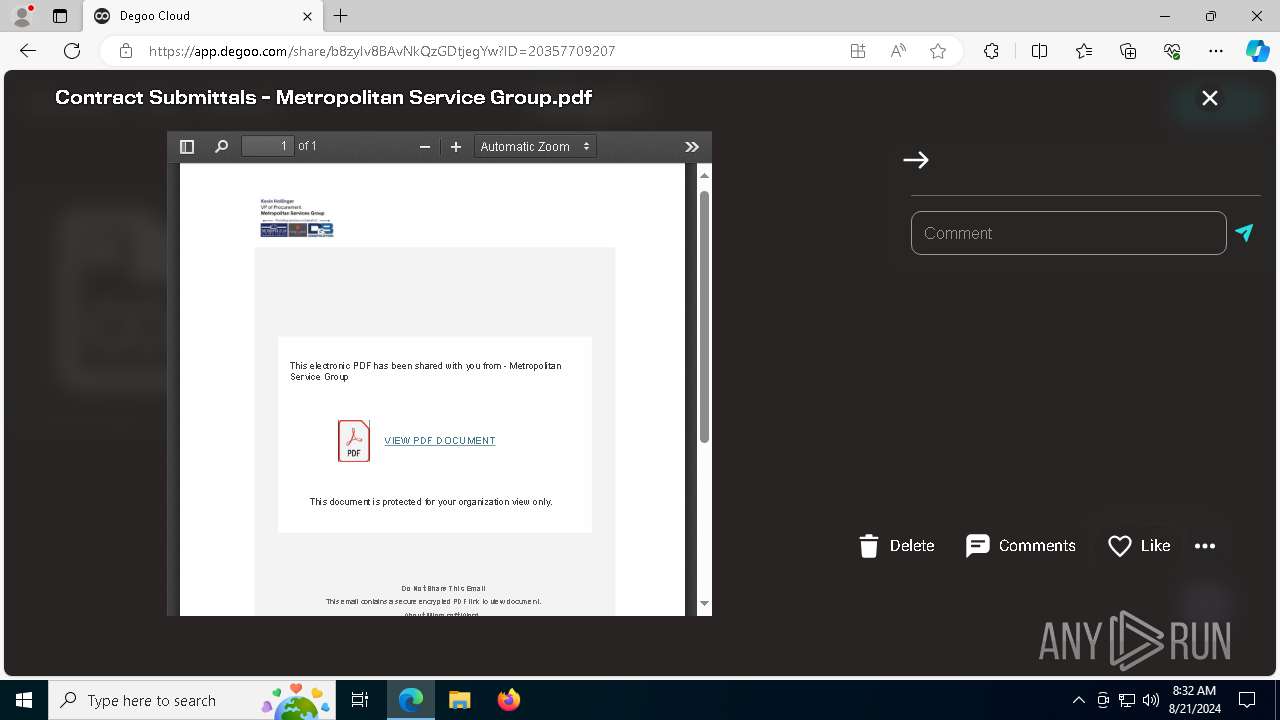
Task: Open the Windows Start menu
Action: pos(24,700)
